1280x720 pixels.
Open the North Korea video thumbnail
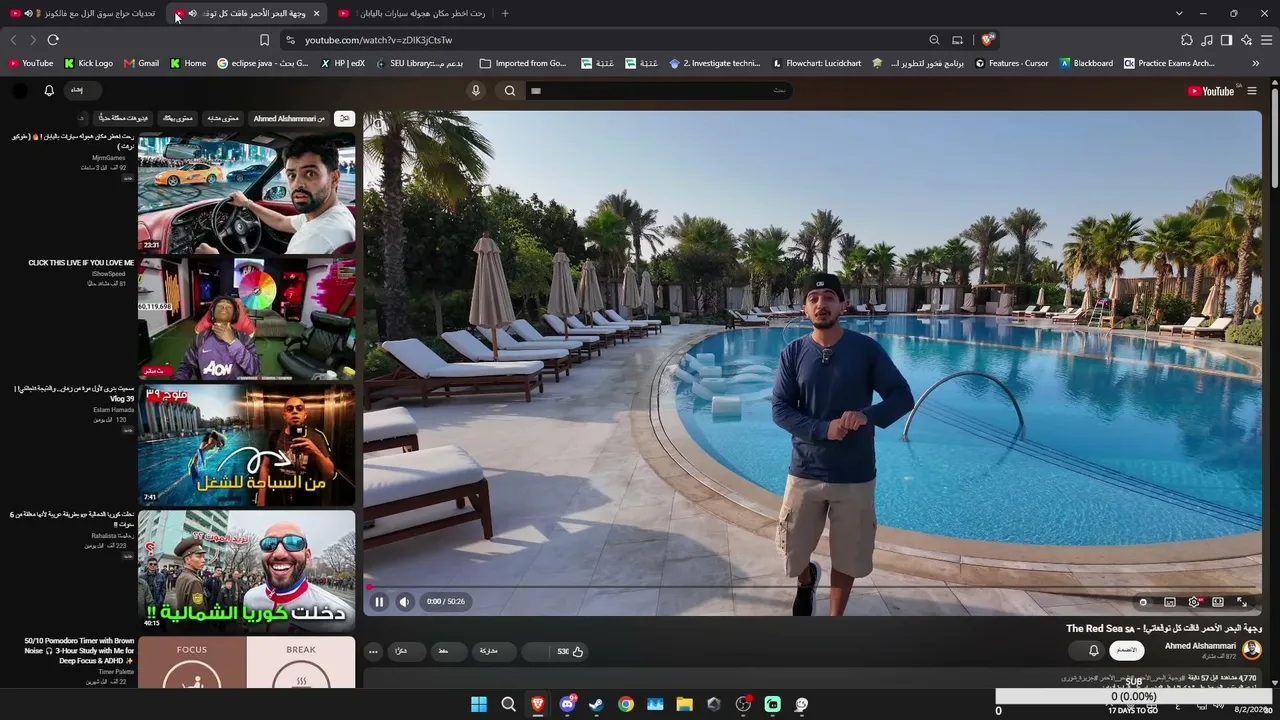point(246,571)
